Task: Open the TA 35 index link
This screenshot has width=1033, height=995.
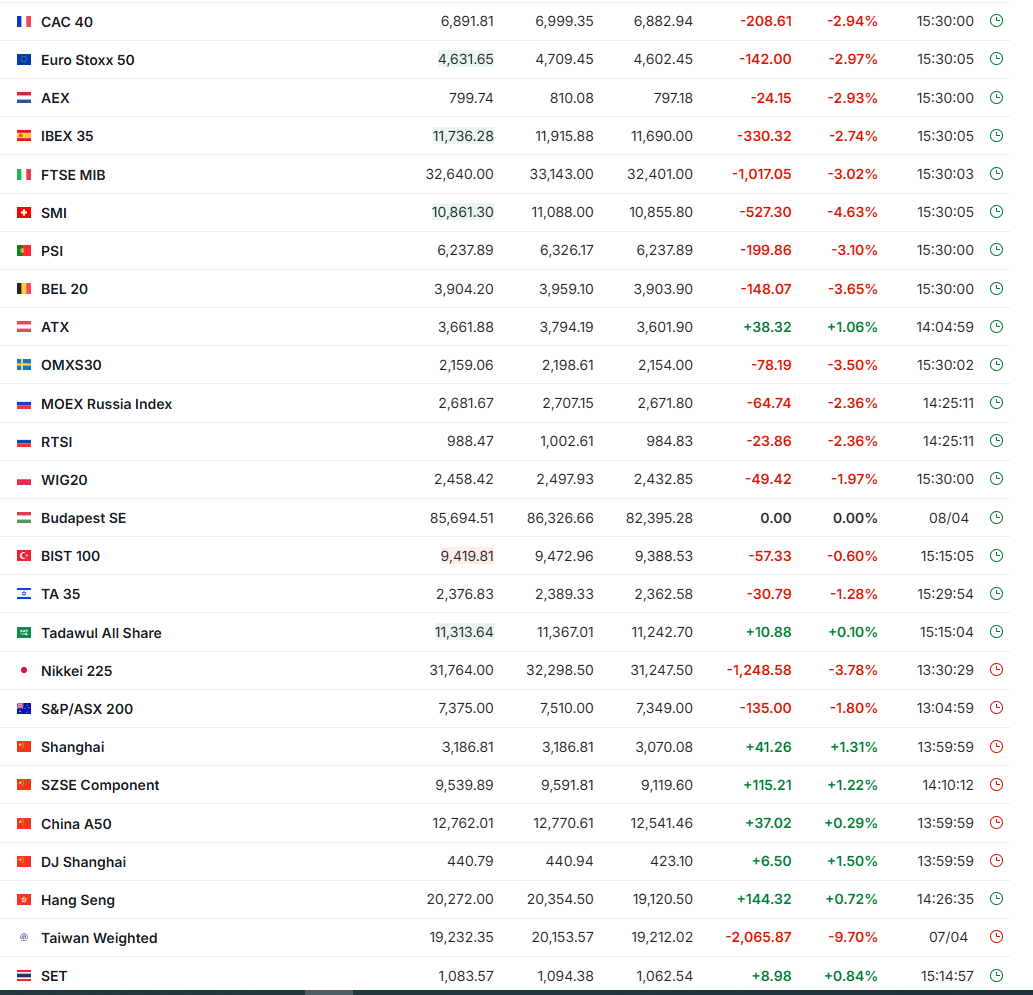Action: tap(61, 594)
